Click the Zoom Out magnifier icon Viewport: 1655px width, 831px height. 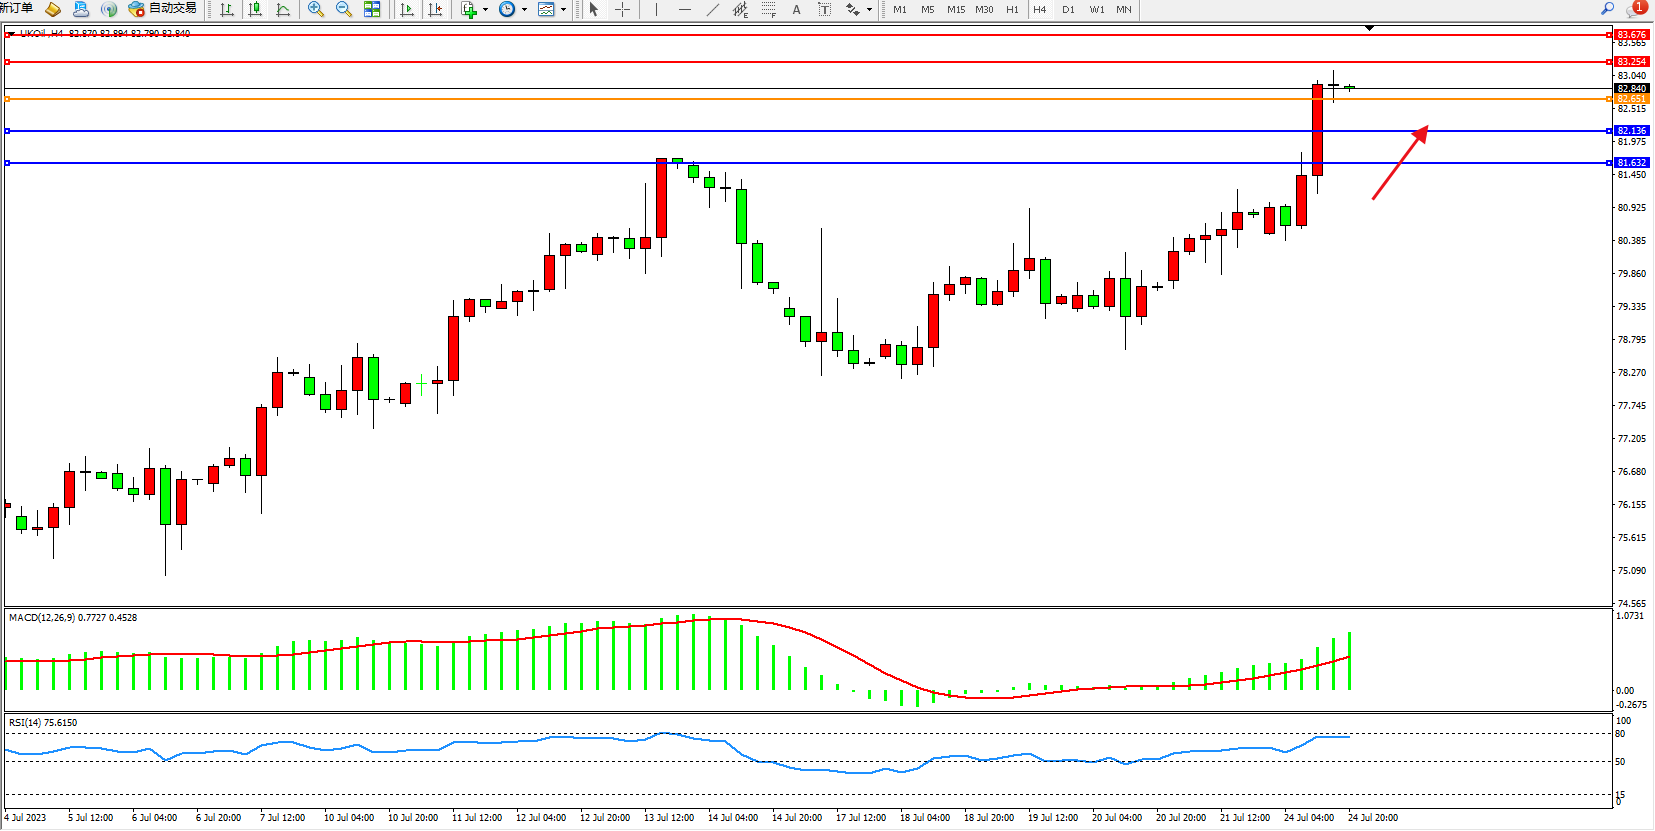(x=344, y=9)
